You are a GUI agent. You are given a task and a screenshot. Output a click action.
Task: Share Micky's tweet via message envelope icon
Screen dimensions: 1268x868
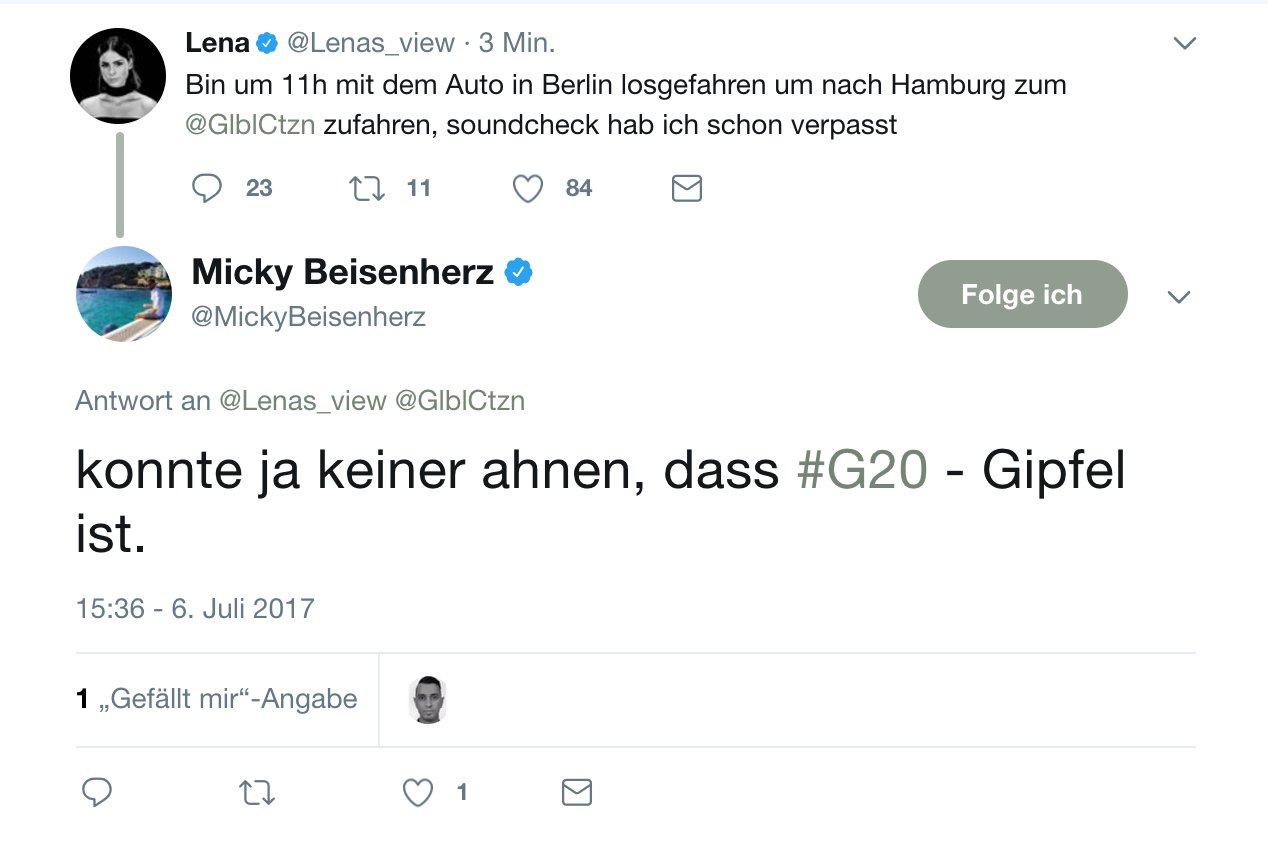coord(577,793)
